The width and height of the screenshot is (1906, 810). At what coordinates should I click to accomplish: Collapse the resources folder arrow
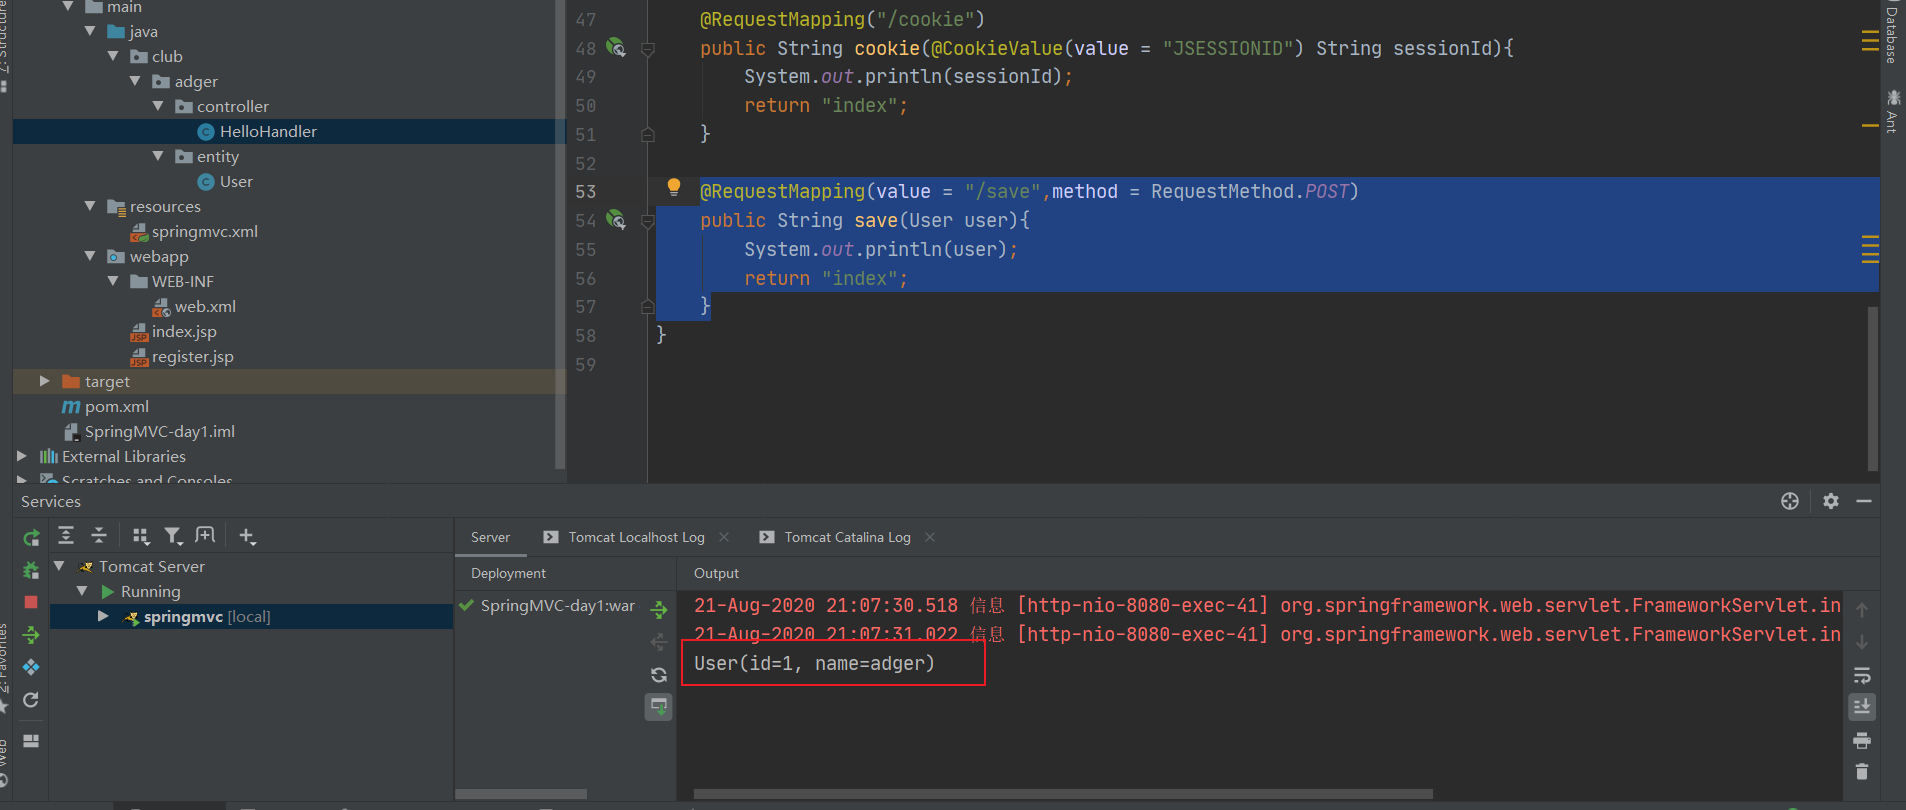pyautogui.click(x=90, y=205)
